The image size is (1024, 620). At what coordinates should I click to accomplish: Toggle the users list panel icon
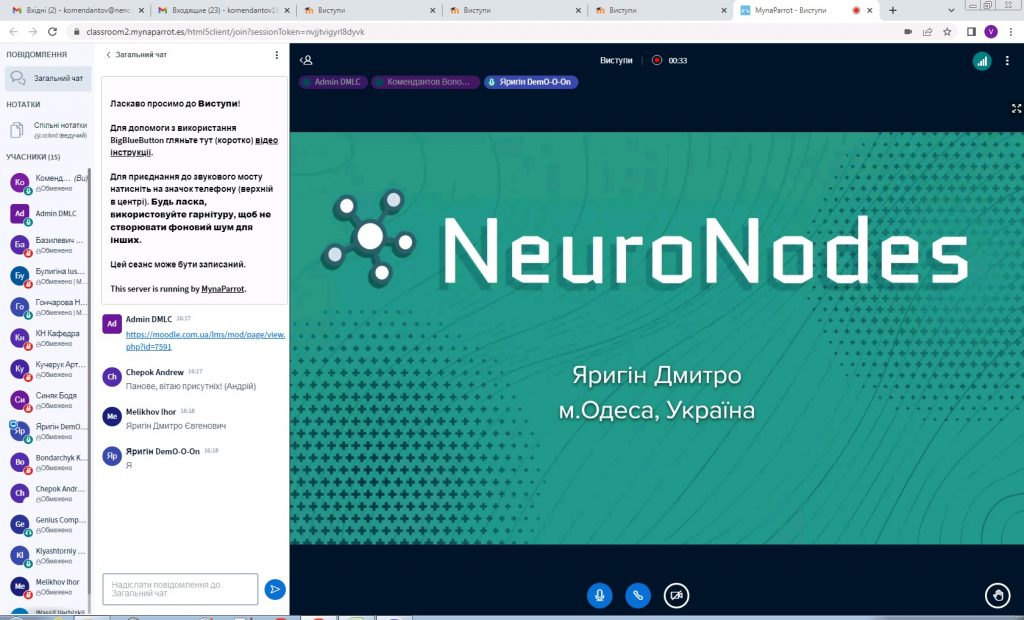pos(307,60)
